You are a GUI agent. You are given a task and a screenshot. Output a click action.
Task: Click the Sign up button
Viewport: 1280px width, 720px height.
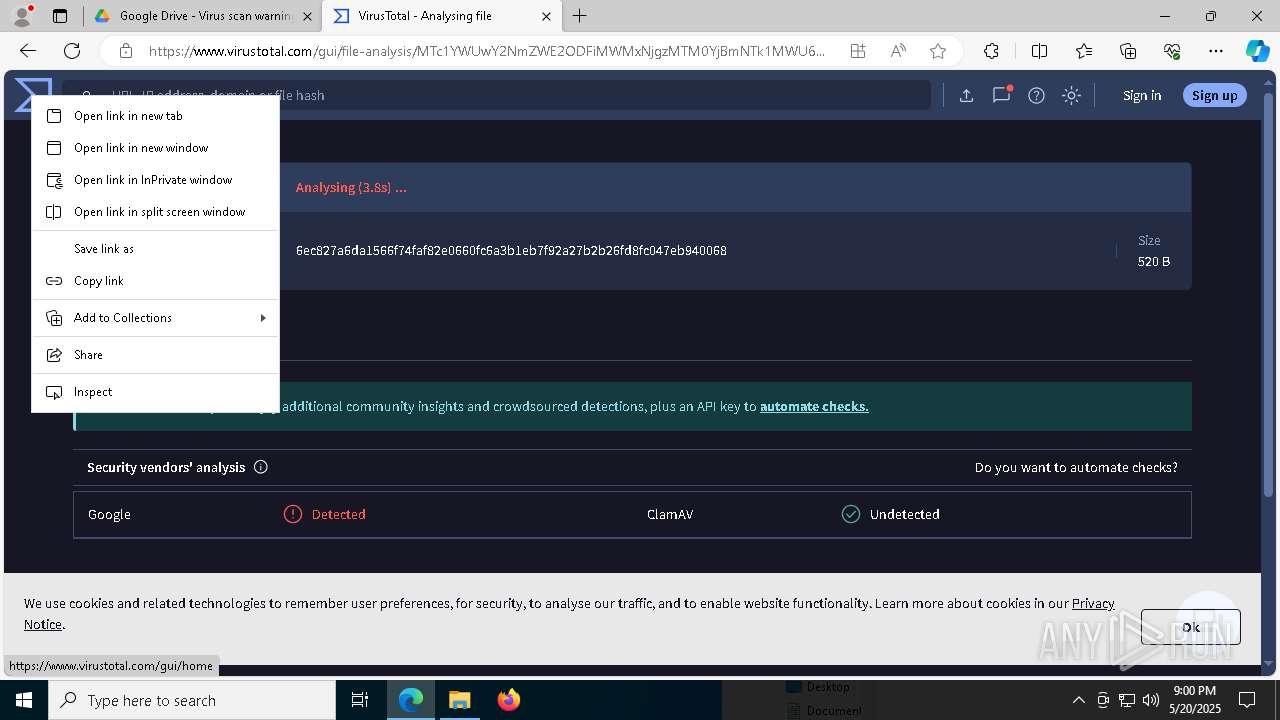(1215, 95)
